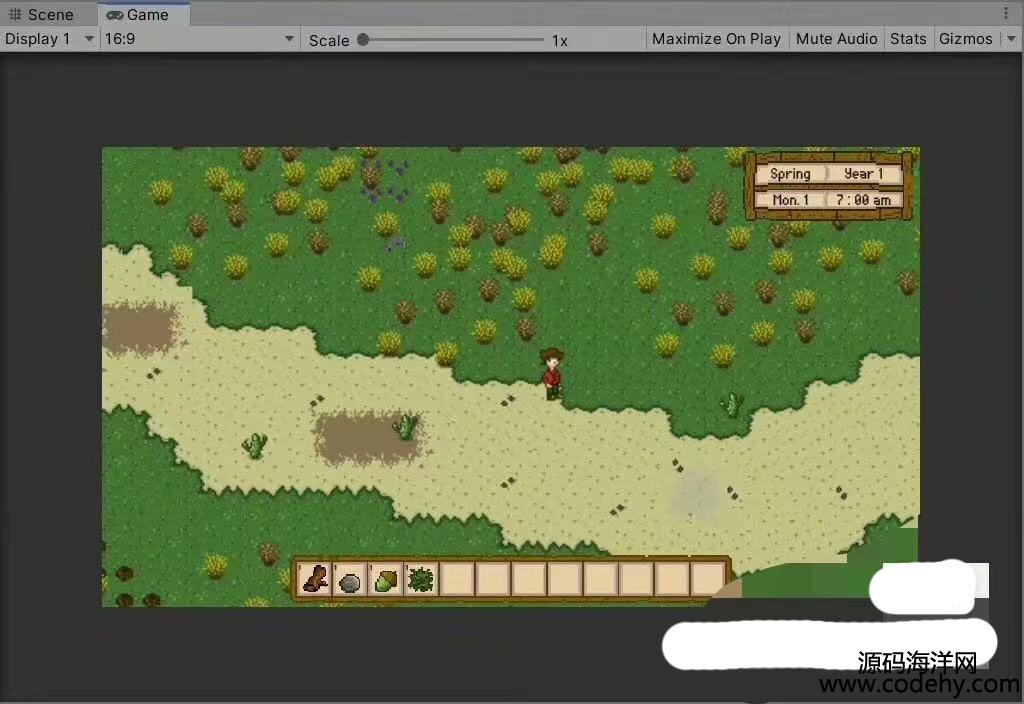Click the Mon. 1 date label
The width and height of the screenshot is (1024, 704).
tap(790, 200)
